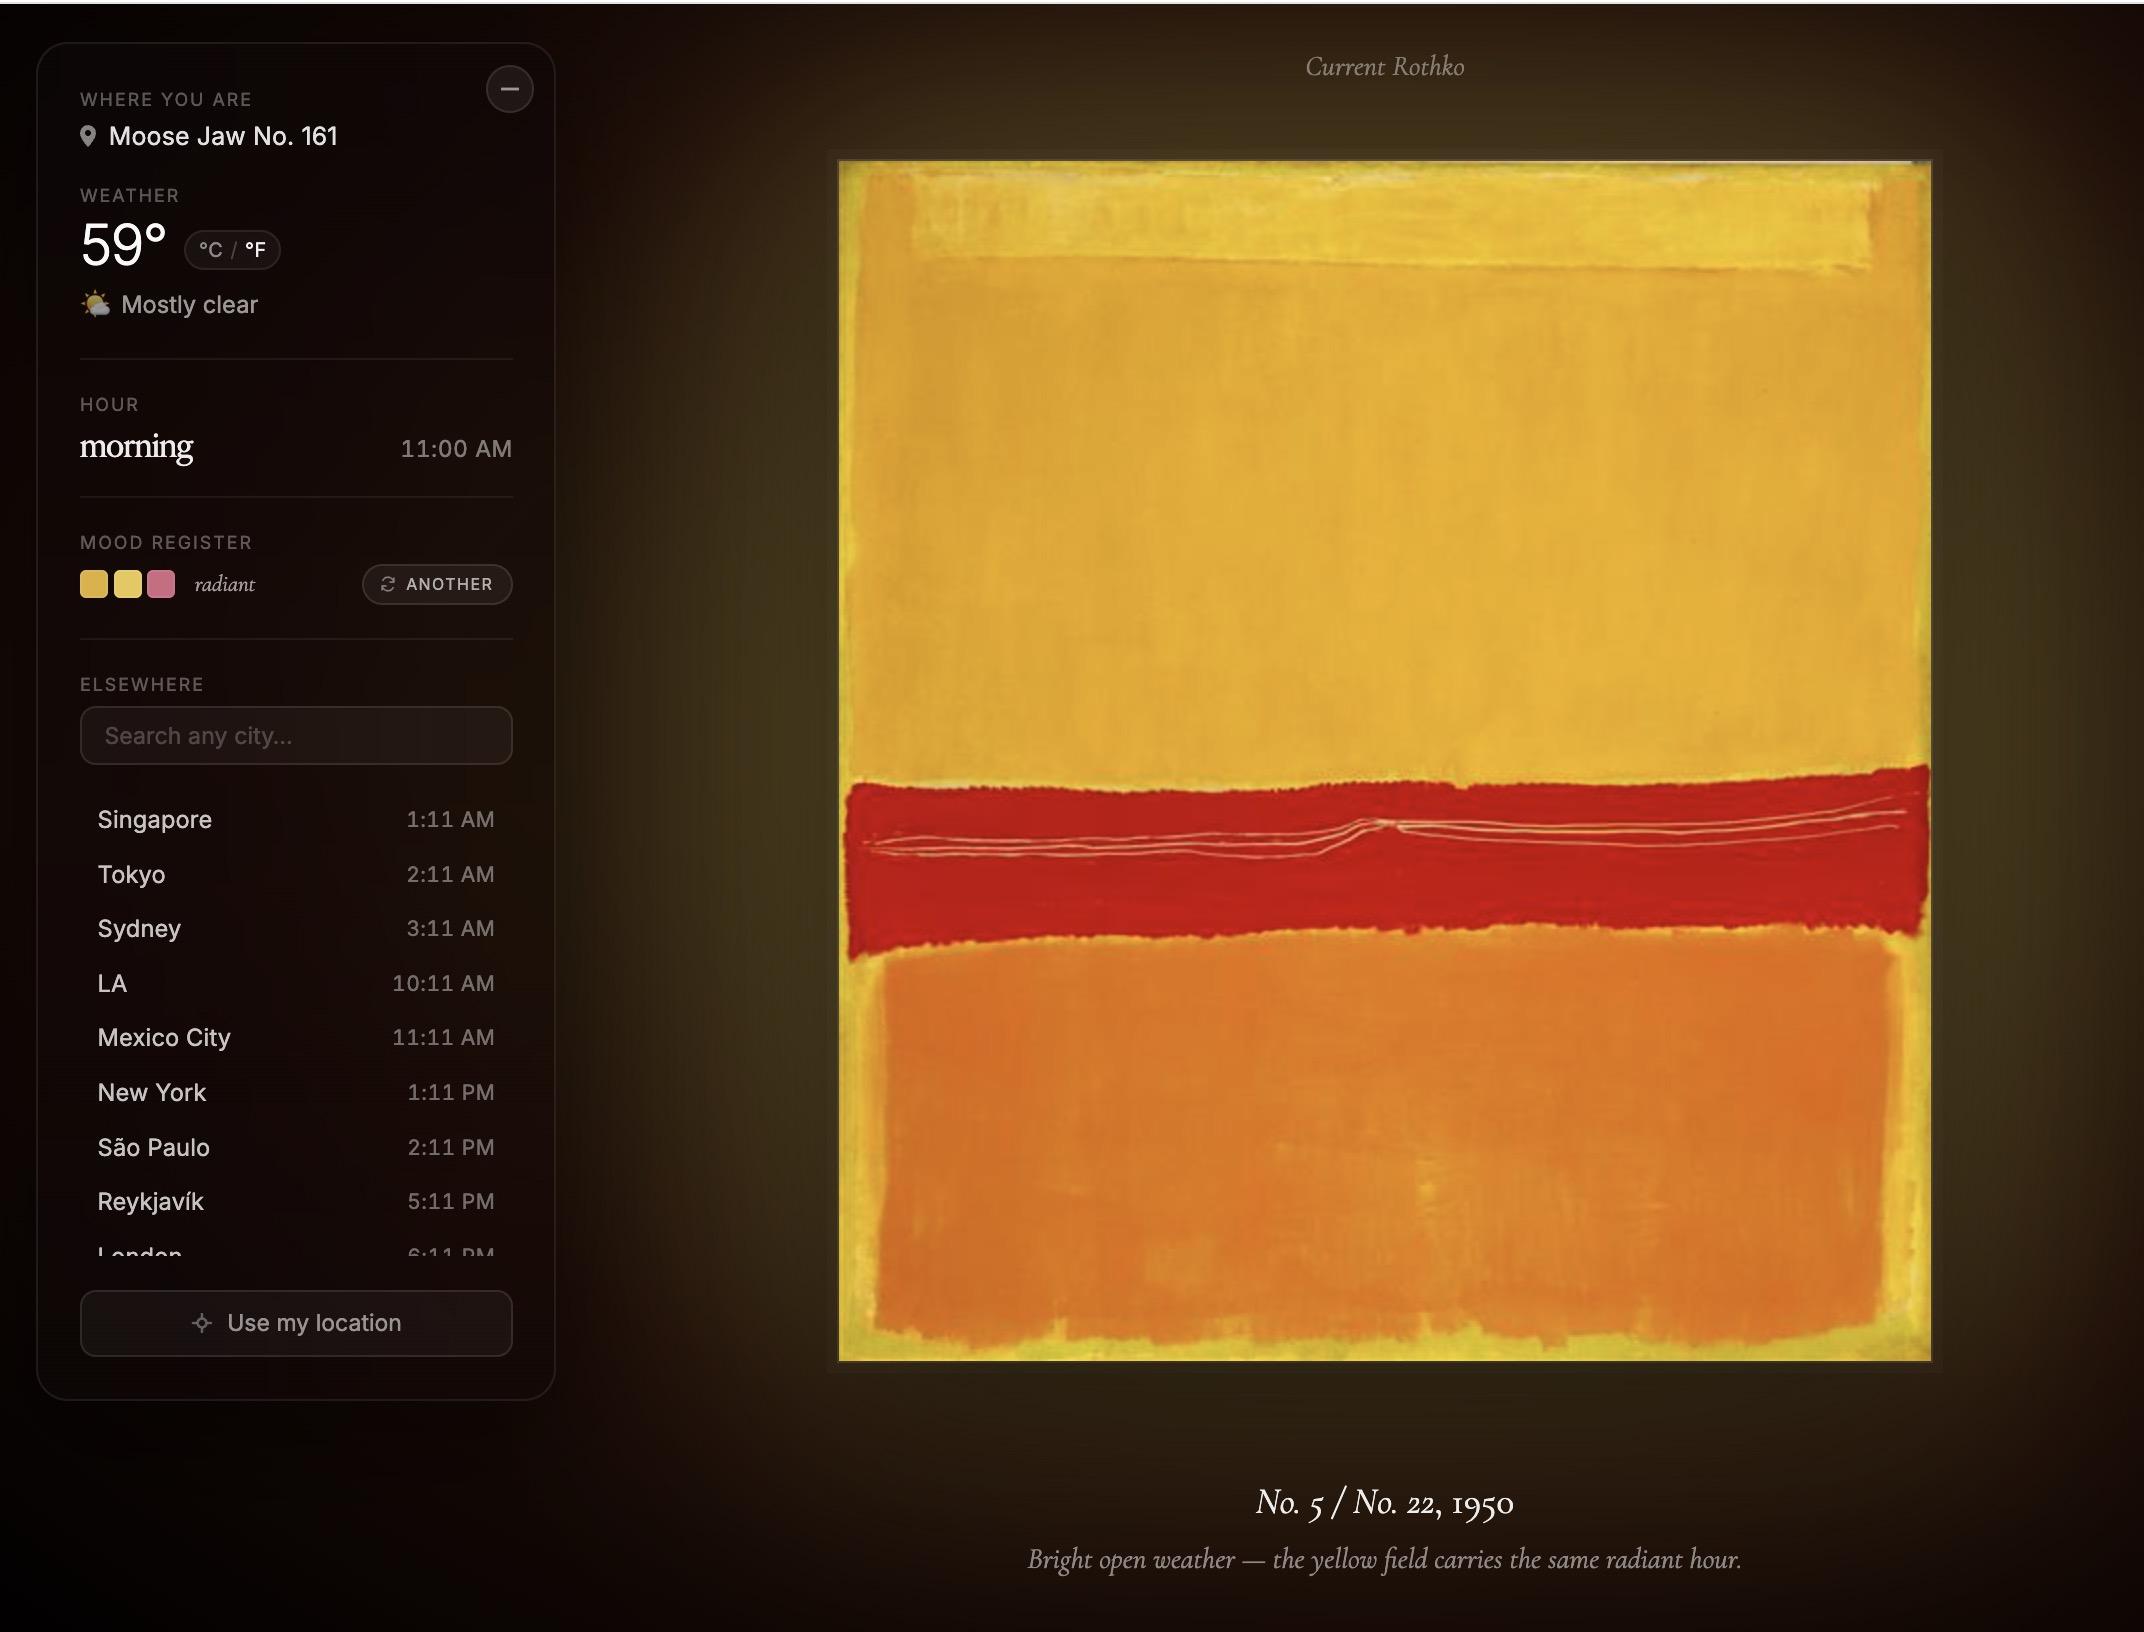Click the 11:00 AM time value
This screenshot has height=1632, width=2144.
click(456, 449)
